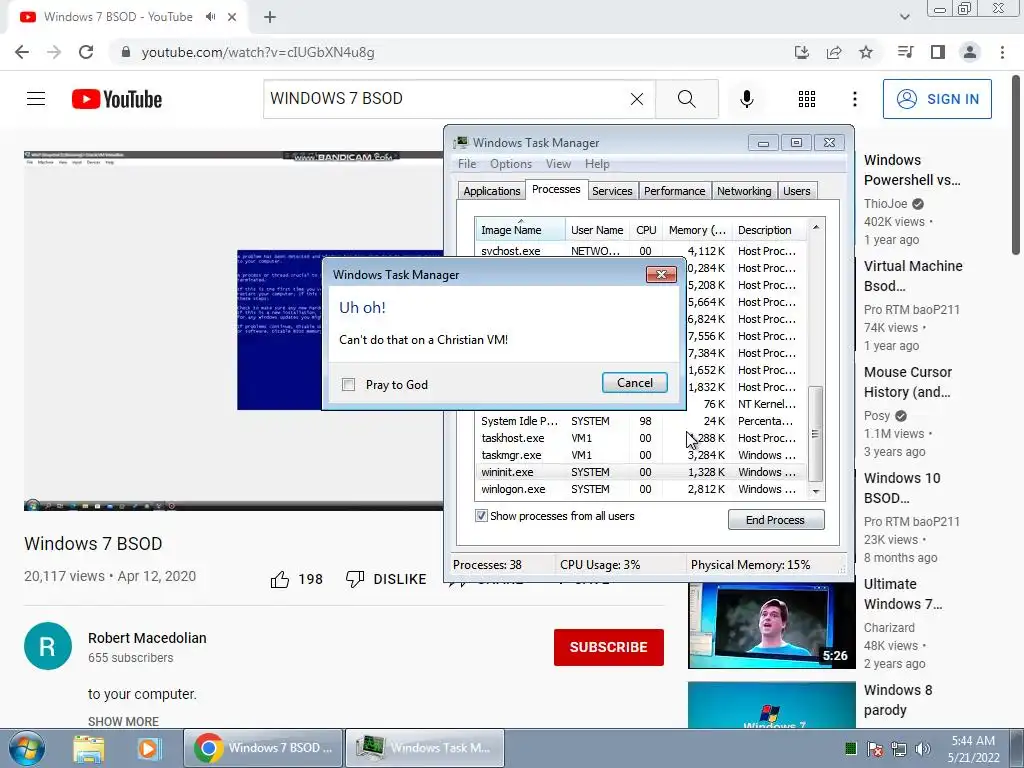Select the winlogon.exe process row
Image resolution: width=1024 pixels, height=768 pixels.
tap(640, 489)
